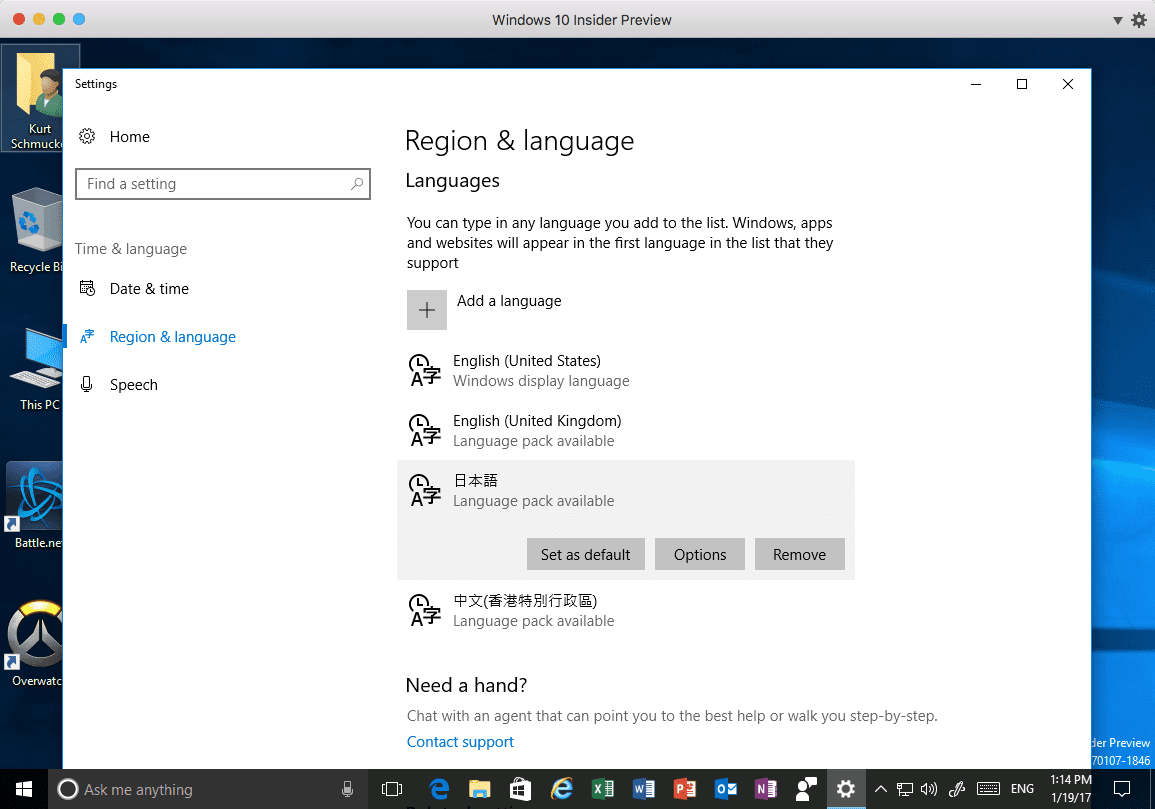This screenshot has height=809, width=1155.
Task: Open the Speech settings page
Action: click(133, 385)
